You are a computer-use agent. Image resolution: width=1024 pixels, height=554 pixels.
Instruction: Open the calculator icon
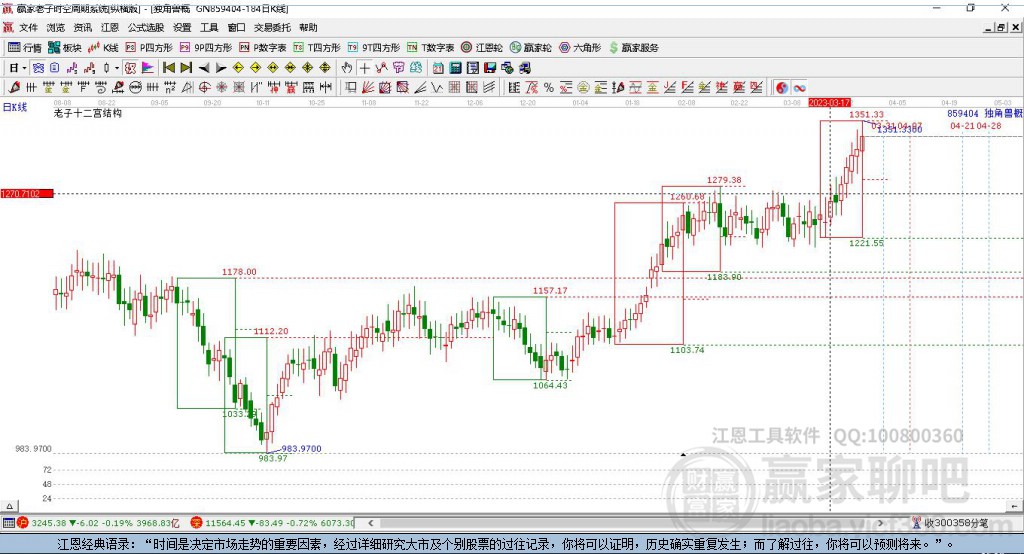[x=456, y=68]
